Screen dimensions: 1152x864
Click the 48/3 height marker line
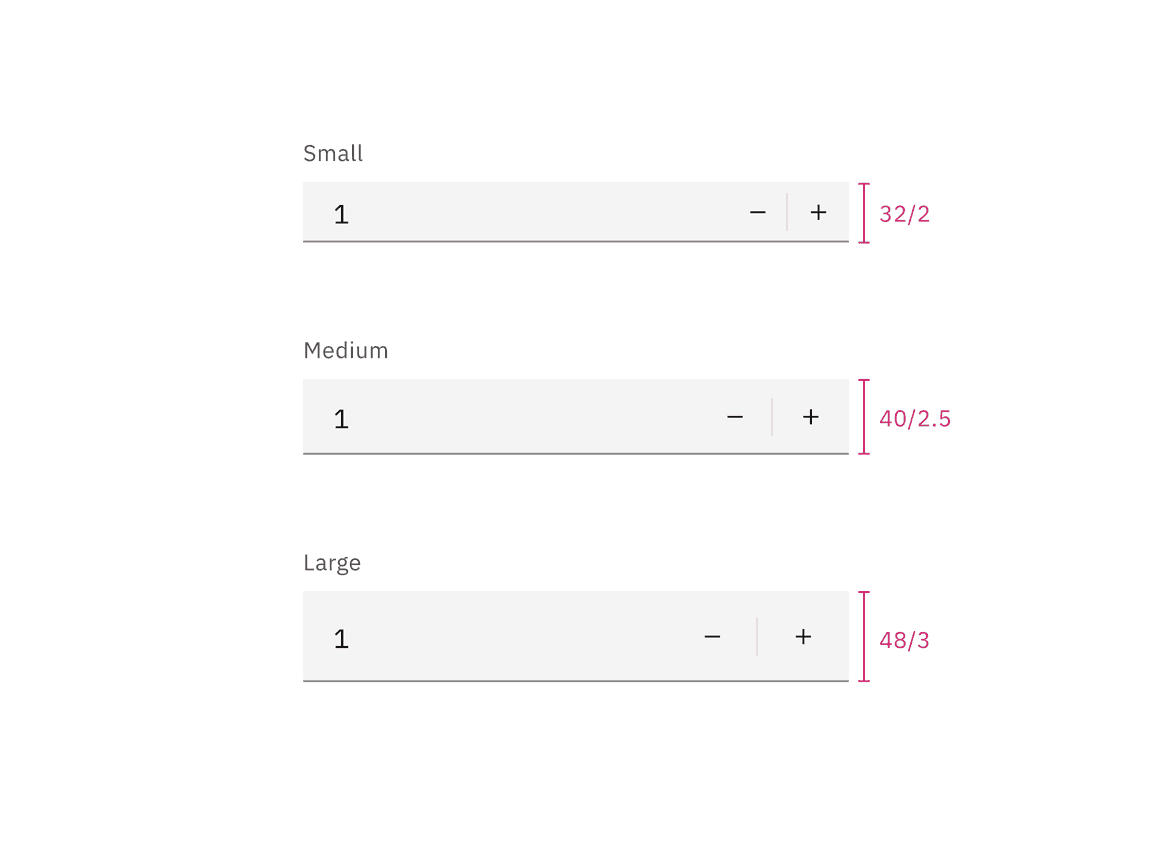point(862,637)
